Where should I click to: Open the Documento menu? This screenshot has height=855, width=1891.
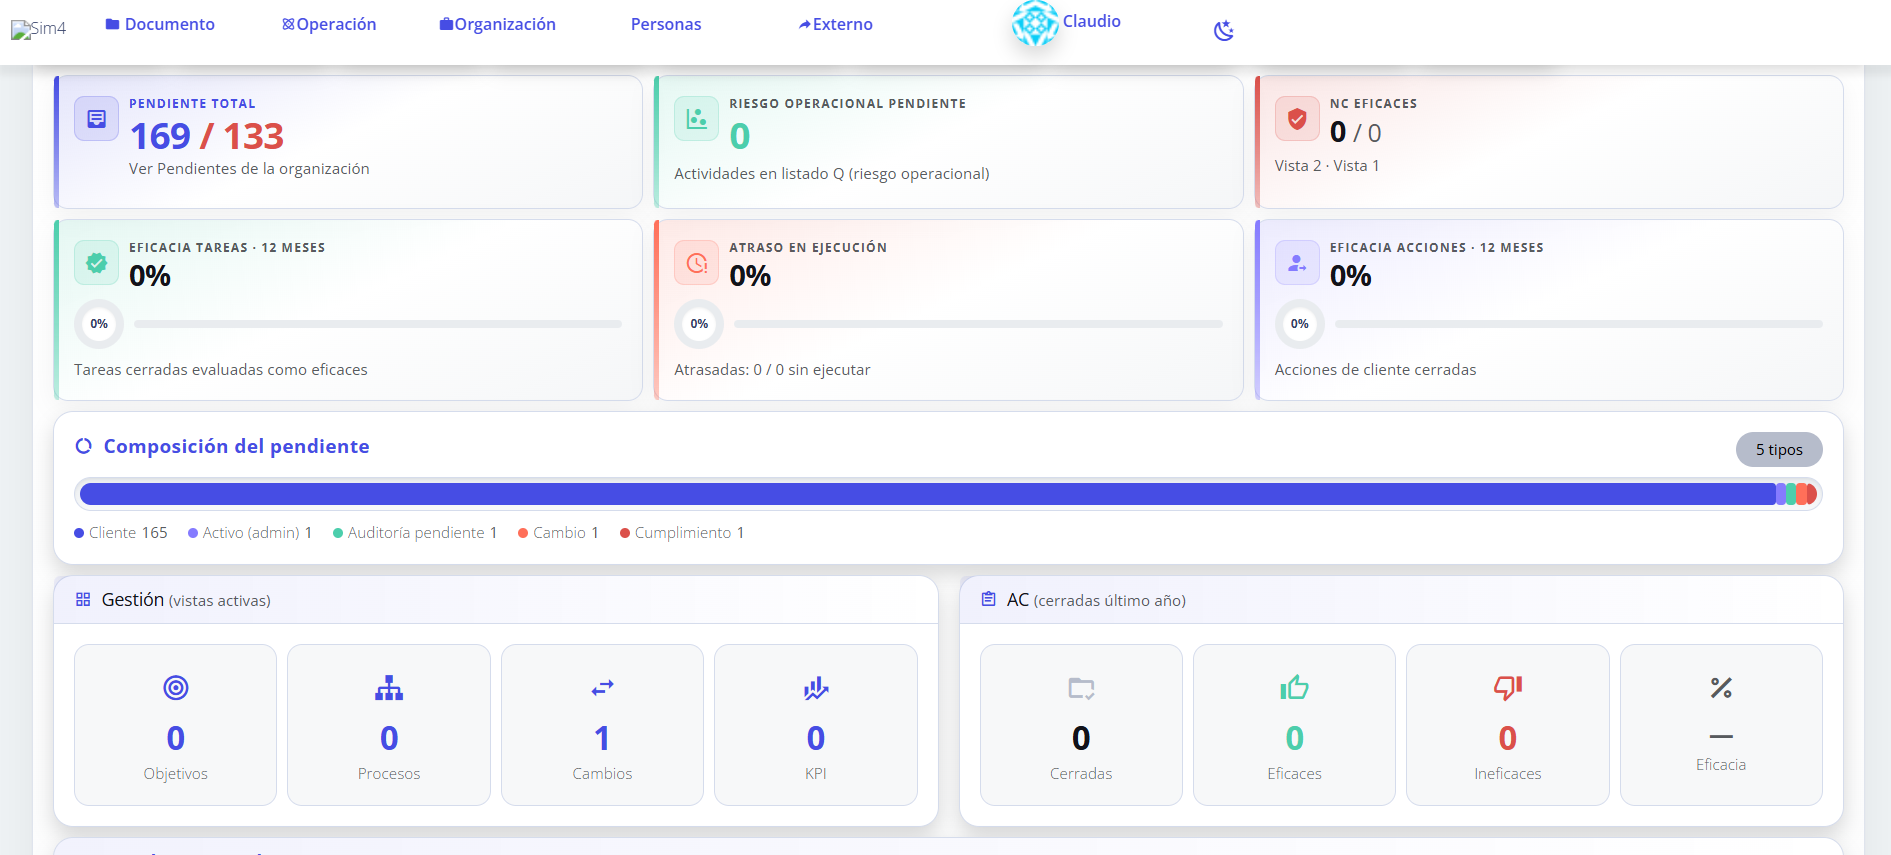tap(160, 24)
